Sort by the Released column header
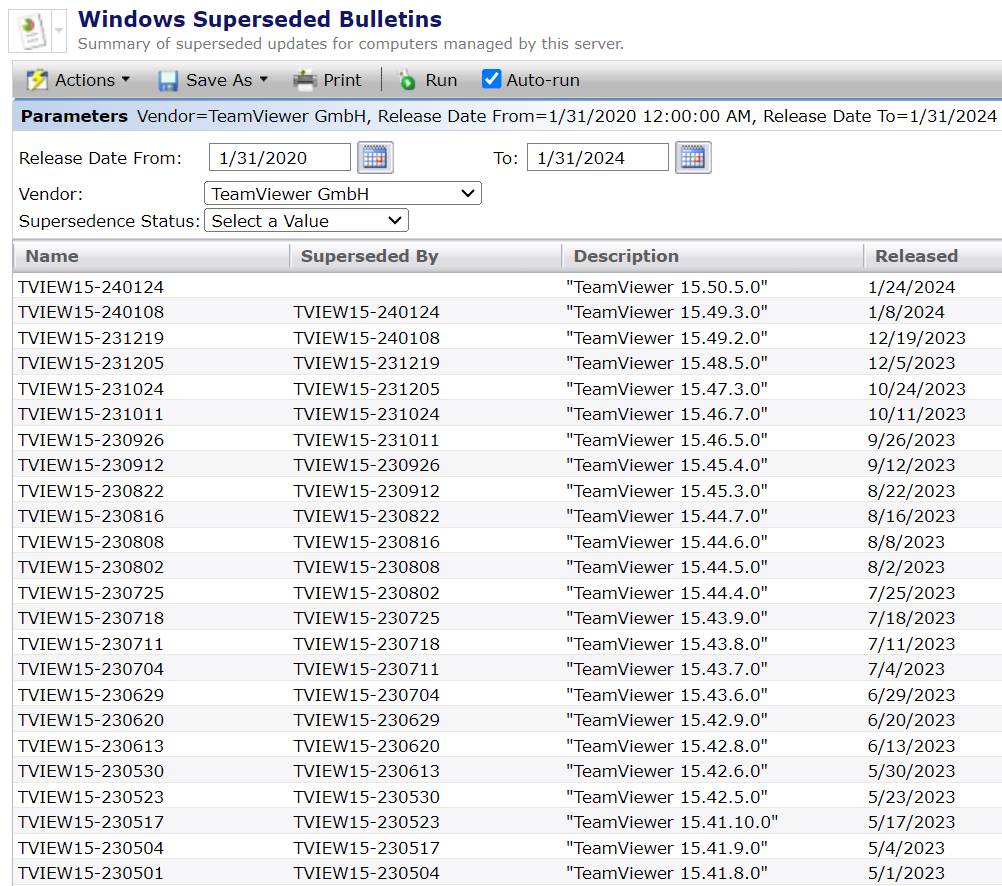Screen dimensions: 1002x886 click(x=916, y=256)
